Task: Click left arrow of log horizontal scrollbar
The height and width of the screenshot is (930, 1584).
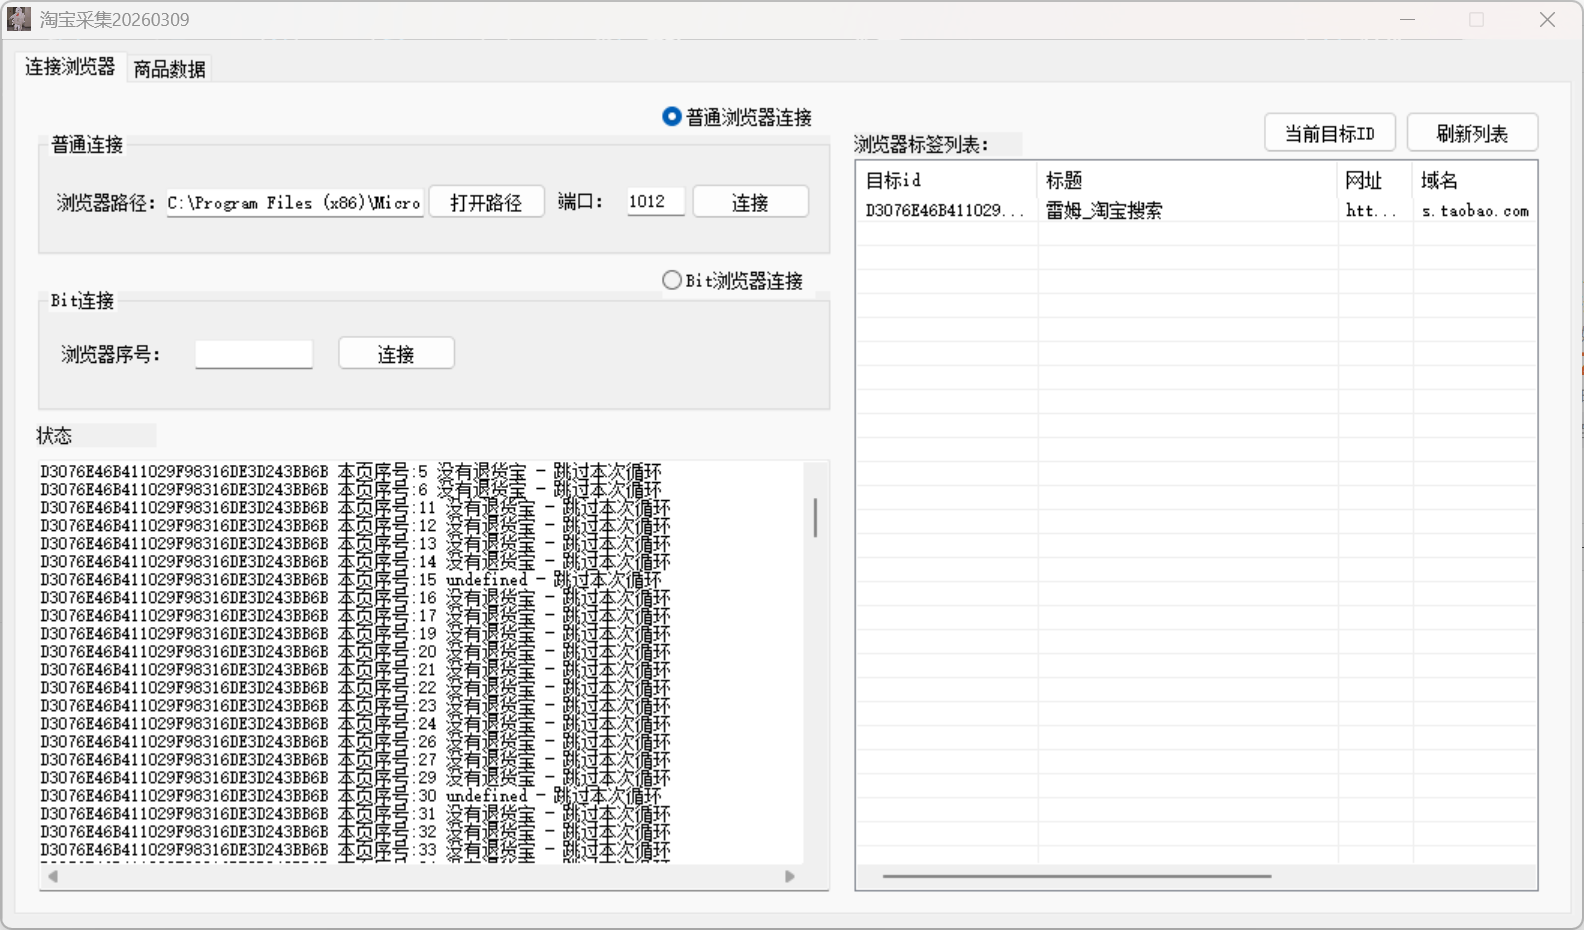Action: tap(53, 876)
